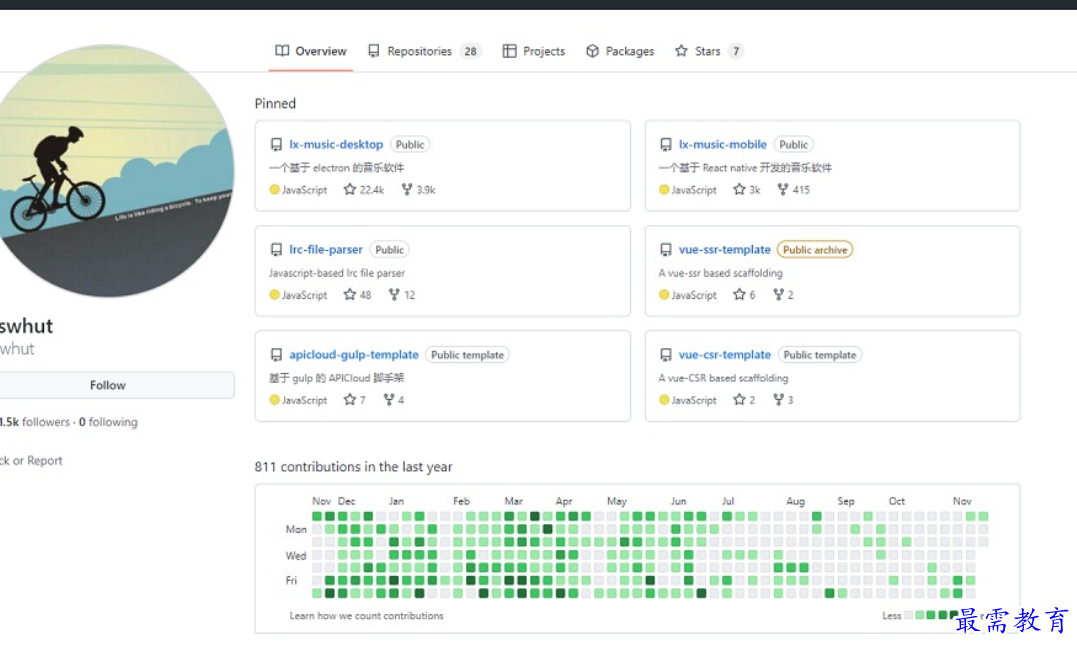1077x652 pixels.
Task: Click the cube icon on Packages tab
Action: coord(592,51)
